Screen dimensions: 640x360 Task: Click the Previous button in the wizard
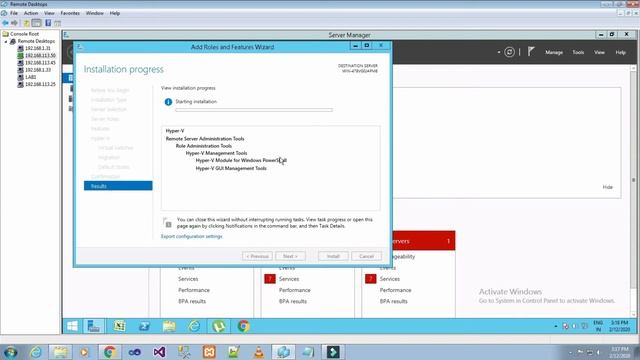(x=257, y=256)
